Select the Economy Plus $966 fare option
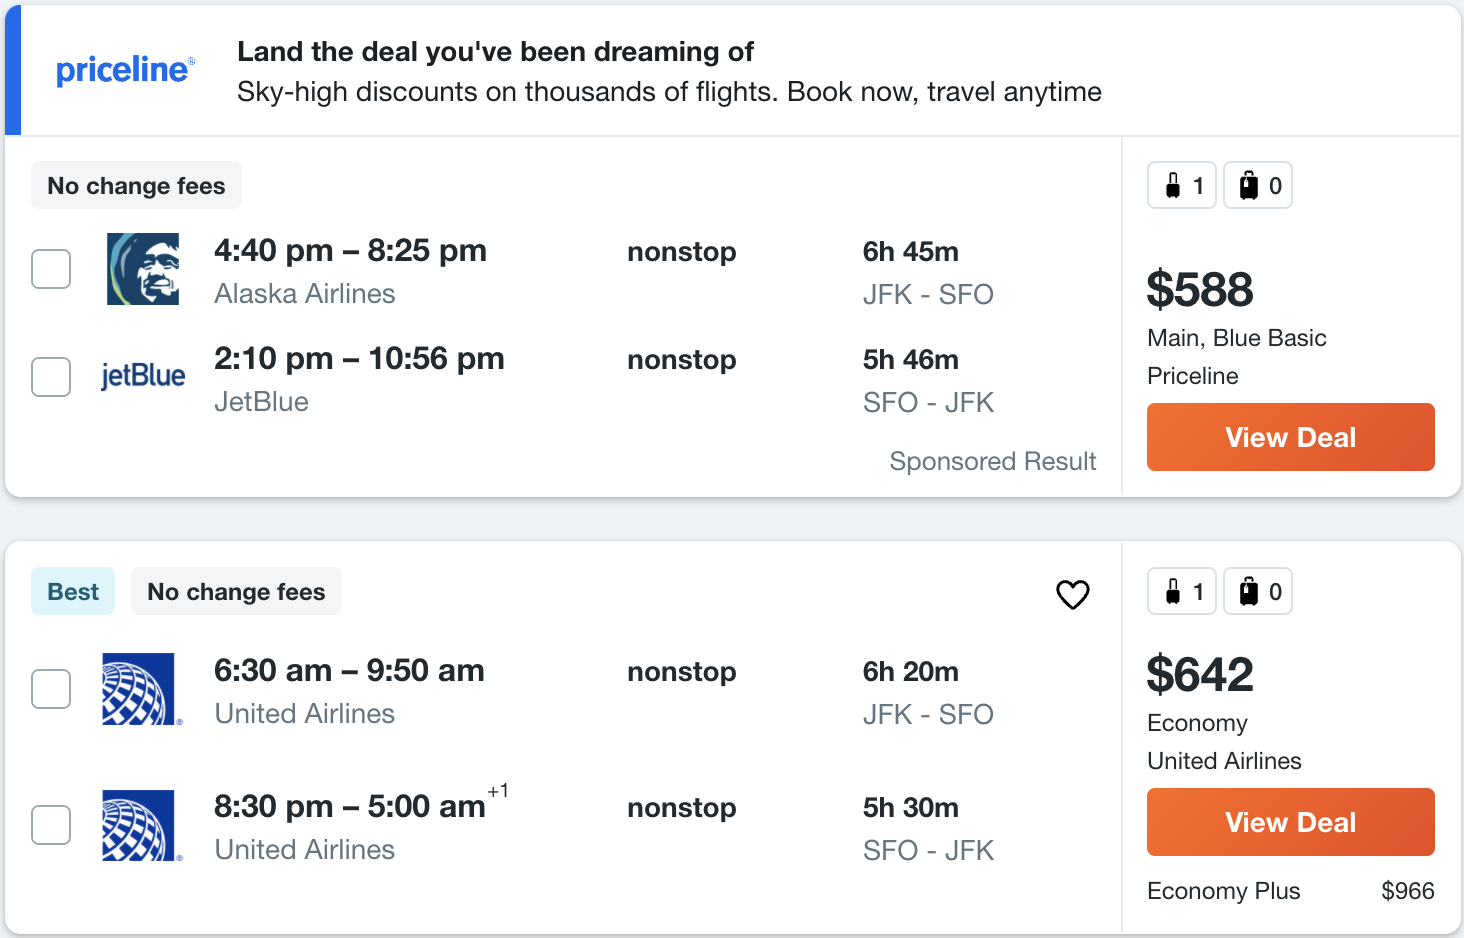This screenshot has width=1464, height=938. pyautogui.click(x=1290, y=891)
